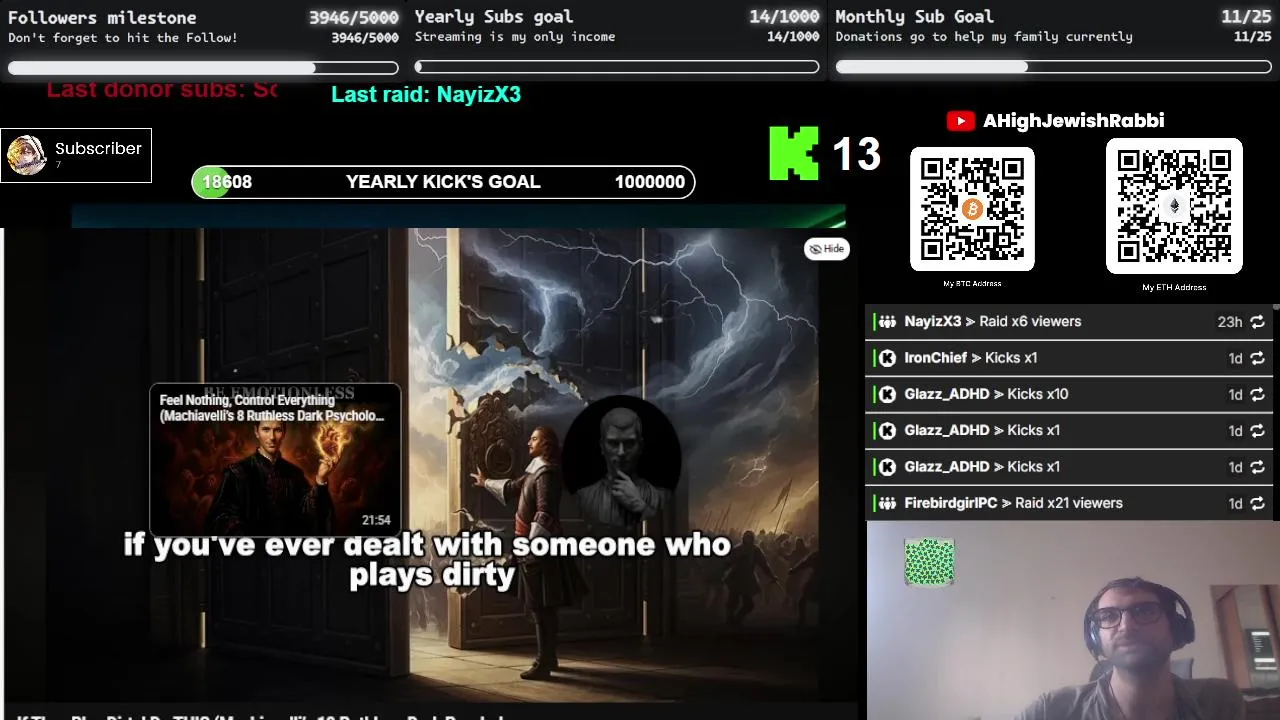Image resolution: width=1280 pixels, height=720 pixels.
Task: Click the Donations go to help my family text
Action: pos(984,37)
